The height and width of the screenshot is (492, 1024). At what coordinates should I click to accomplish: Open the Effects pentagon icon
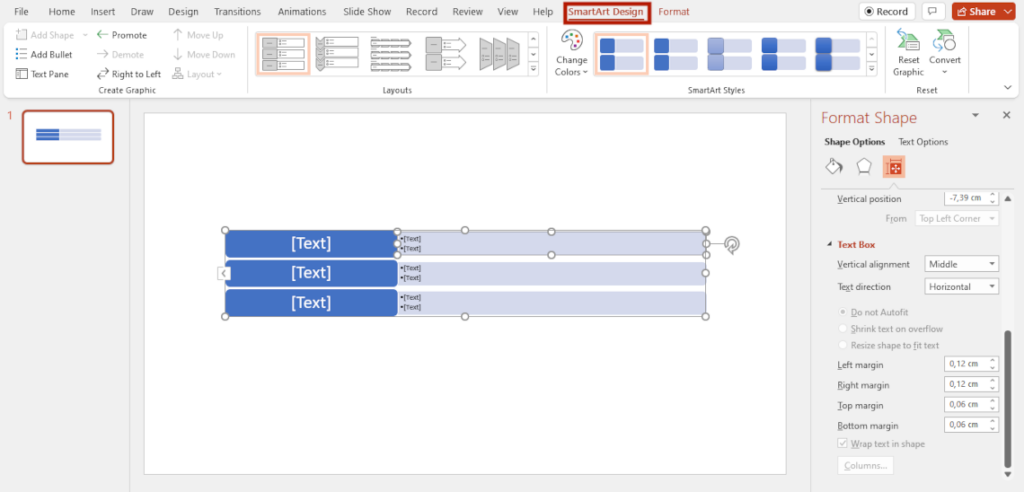pos(864,167)
